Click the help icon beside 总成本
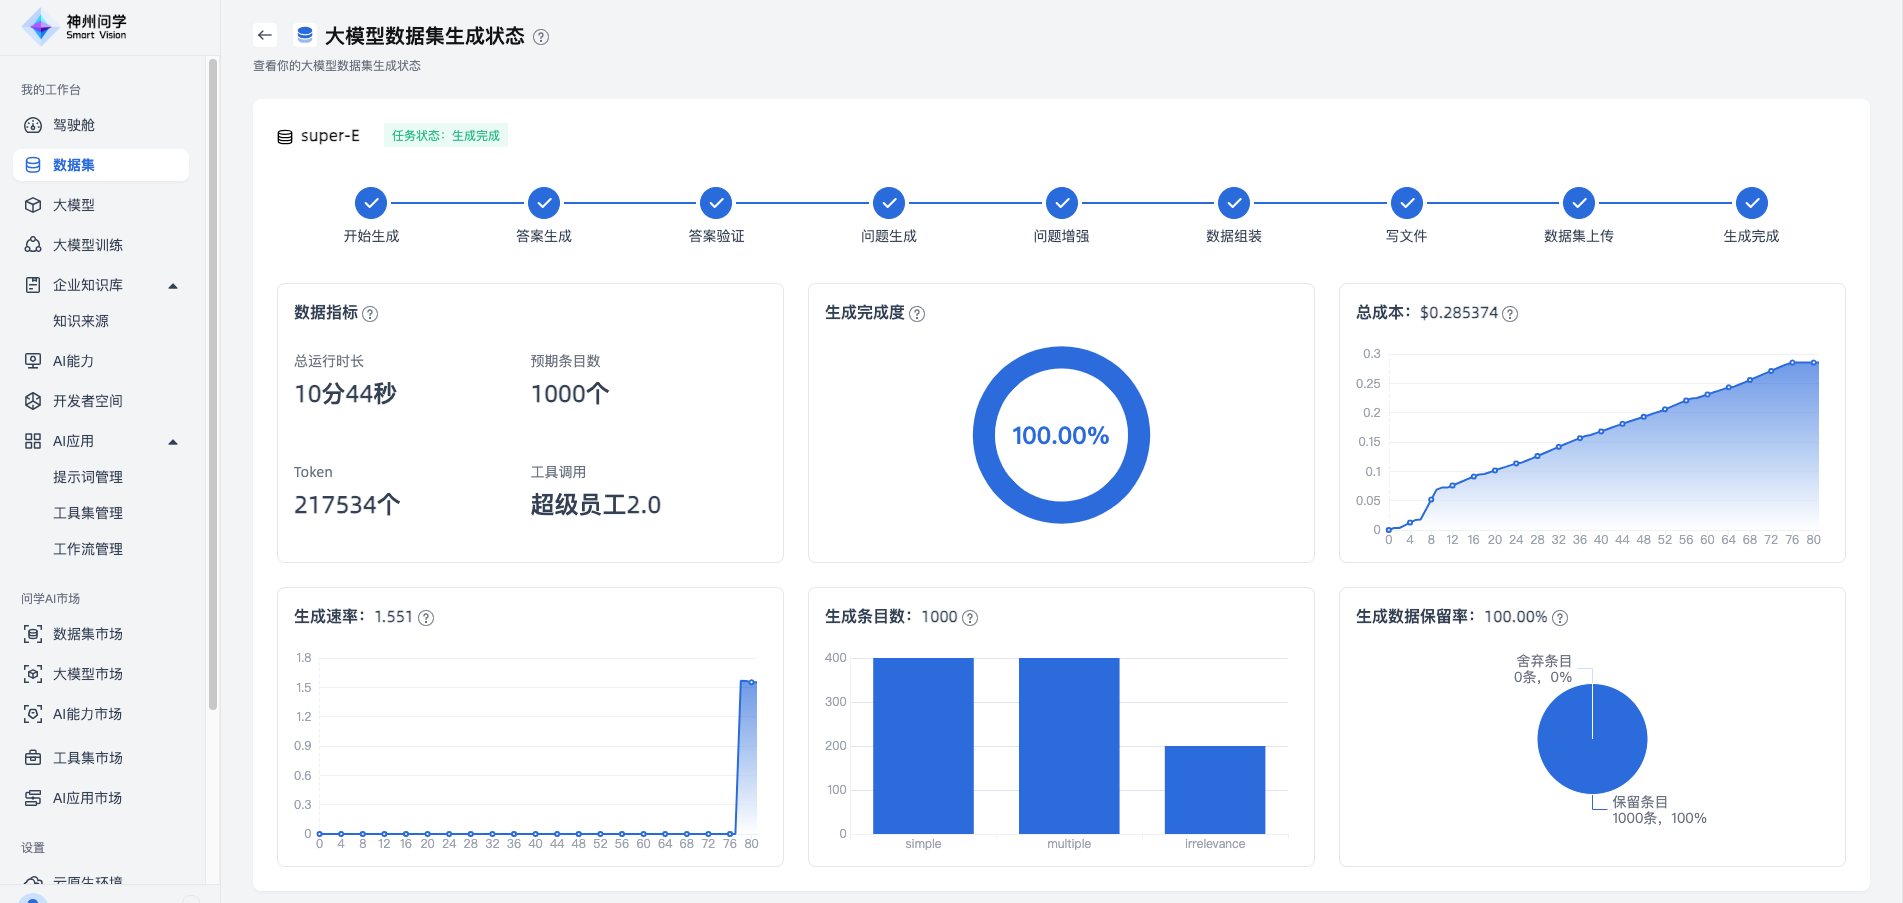This screenshot has height=903, width=1903. pyautogui.click(x=1510, y=314)
